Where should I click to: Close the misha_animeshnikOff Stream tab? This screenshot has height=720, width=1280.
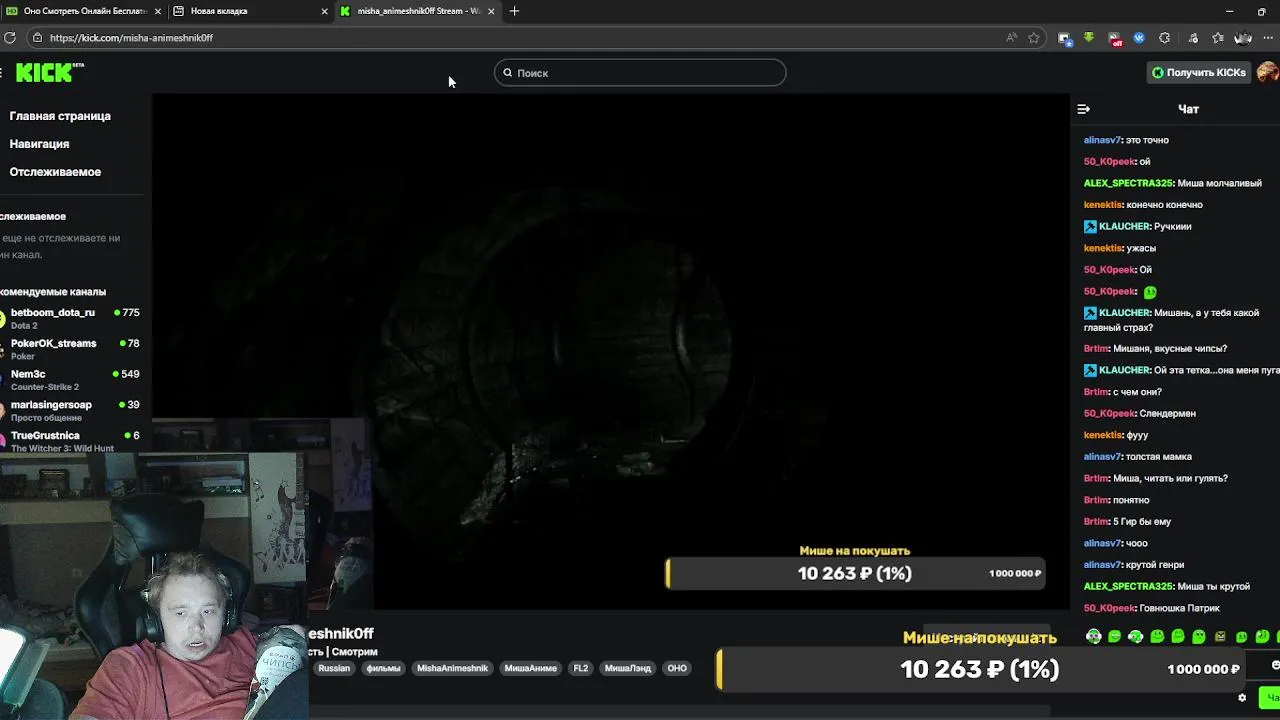tap(491, 11)
